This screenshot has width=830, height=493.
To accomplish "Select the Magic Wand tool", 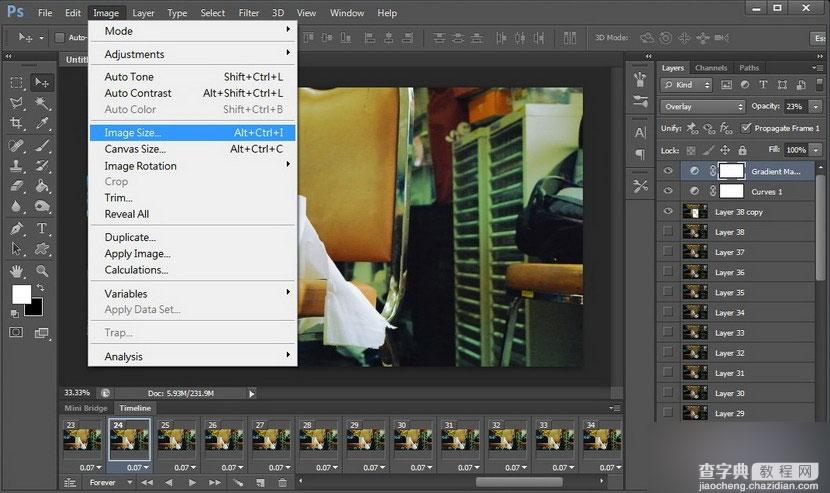I will click(x=42, y=102).
